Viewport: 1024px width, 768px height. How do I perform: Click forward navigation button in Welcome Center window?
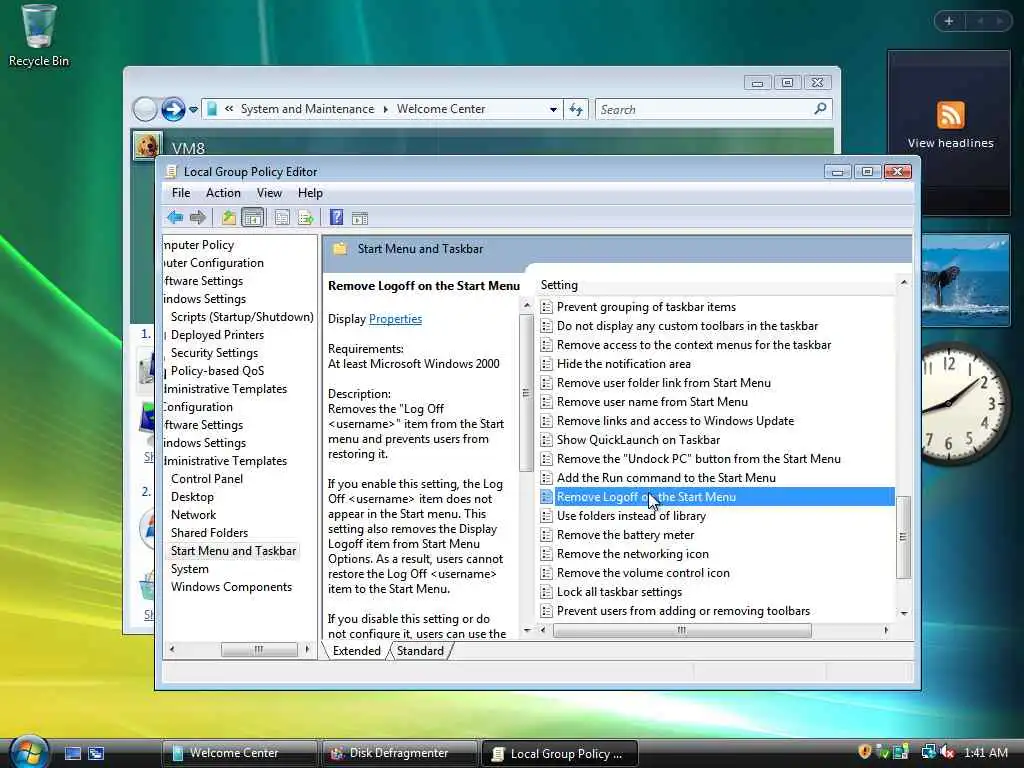(173, 109)
